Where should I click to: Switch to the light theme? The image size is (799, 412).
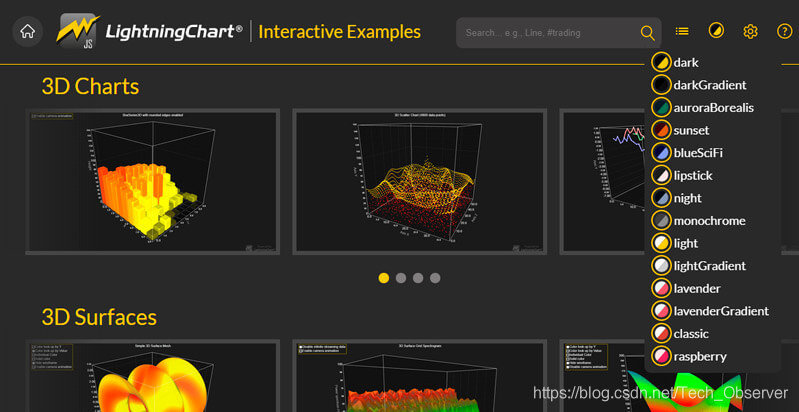pyautogui.click(x=675, y=243)
